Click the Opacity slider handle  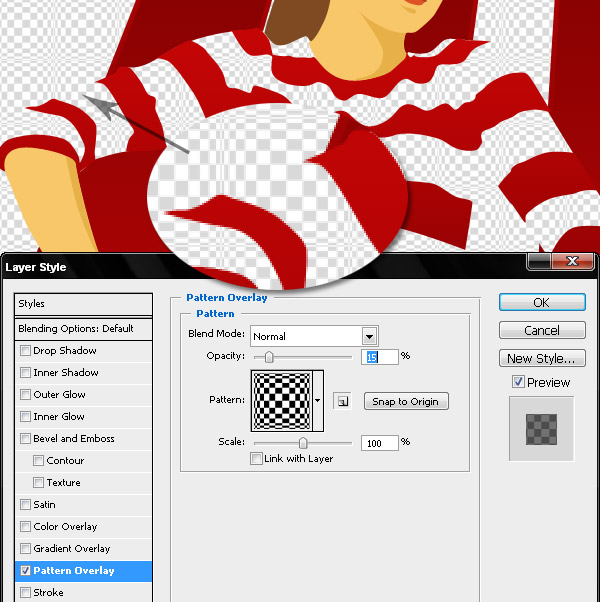[269, 357]
